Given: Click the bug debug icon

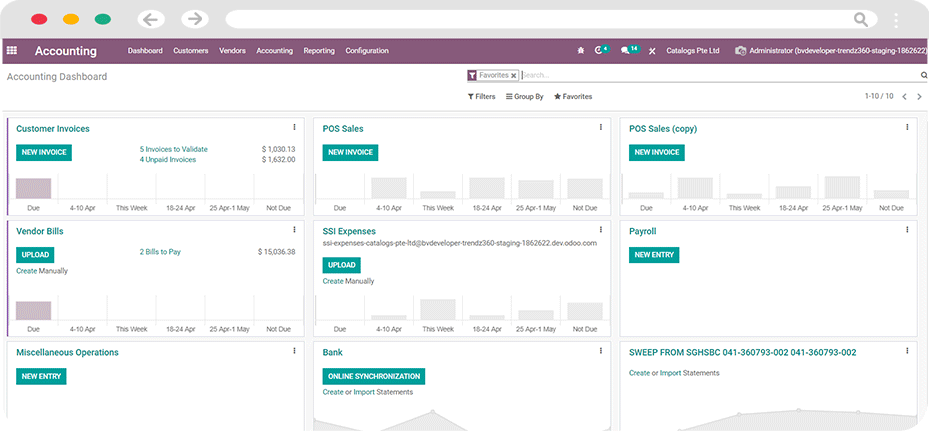Looking at the screenshot, I should tap(581, 51).
